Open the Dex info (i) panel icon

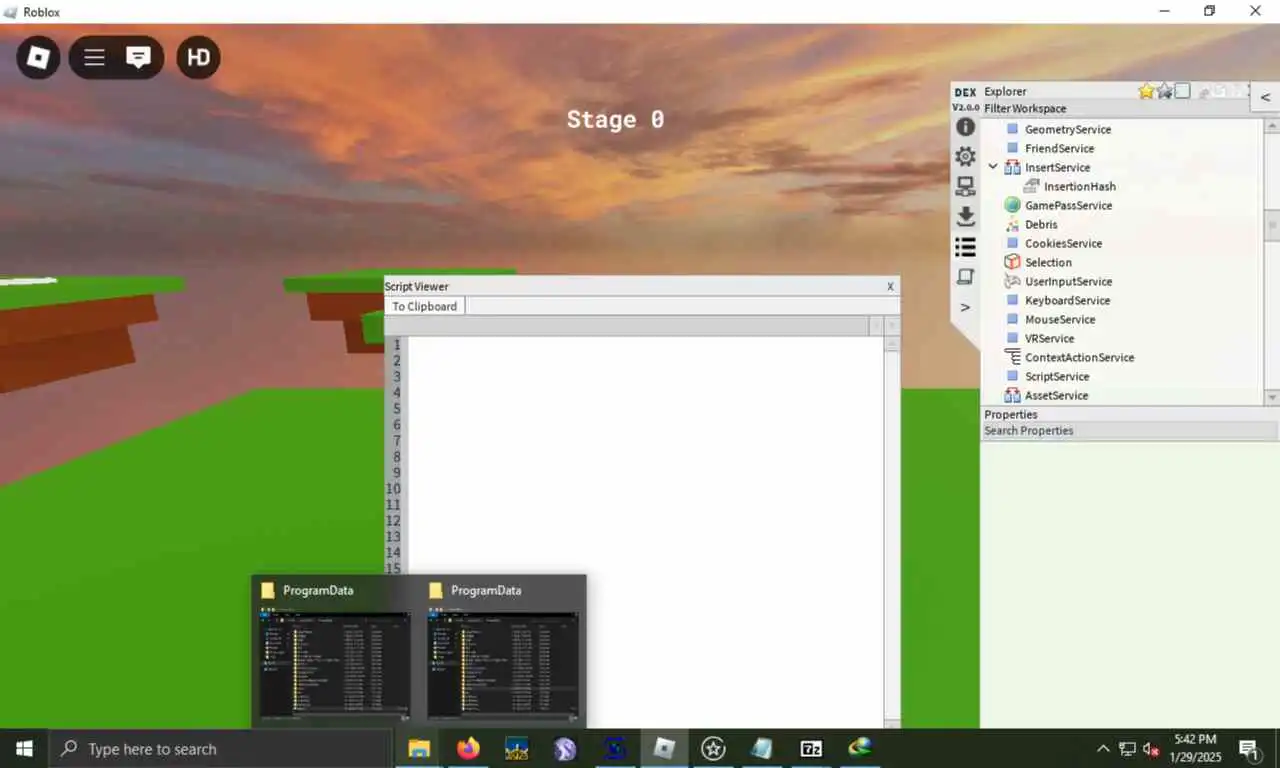click(965, 127)
